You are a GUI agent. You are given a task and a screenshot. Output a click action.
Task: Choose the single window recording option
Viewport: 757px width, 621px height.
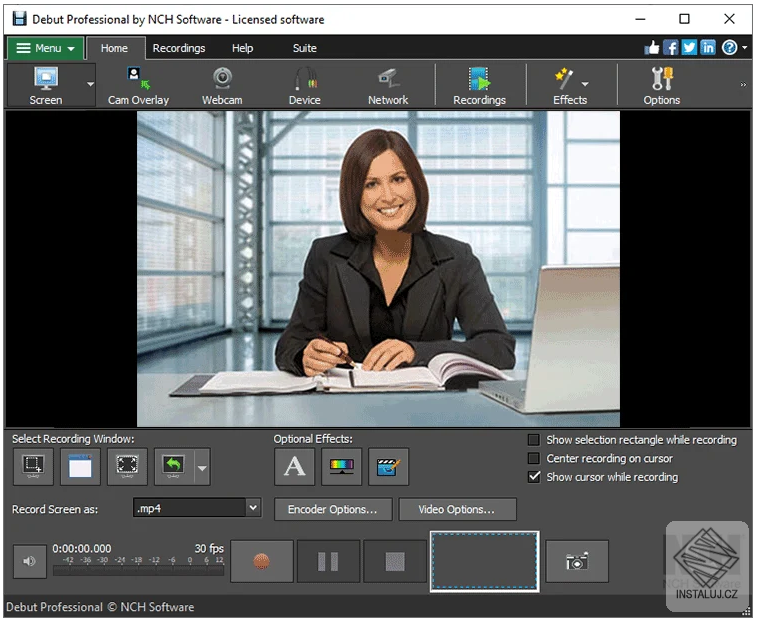tap(80, 467)
